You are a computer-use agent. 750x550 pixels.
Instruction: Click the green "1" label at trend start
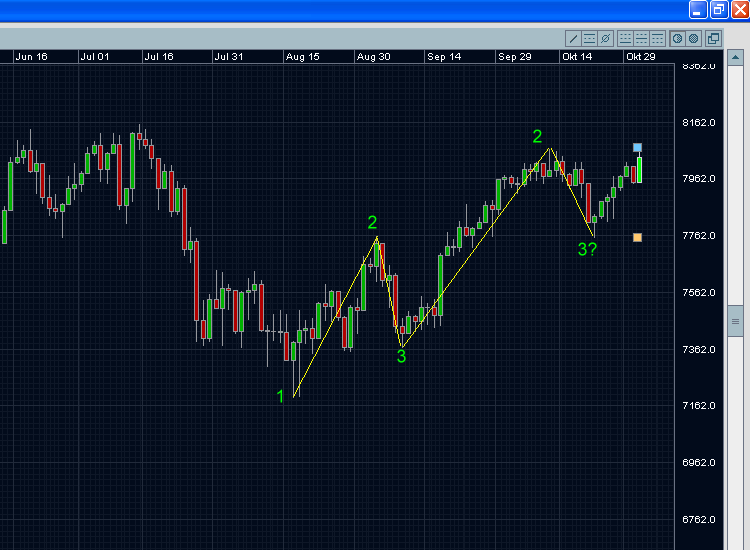[x=280, y=396]
